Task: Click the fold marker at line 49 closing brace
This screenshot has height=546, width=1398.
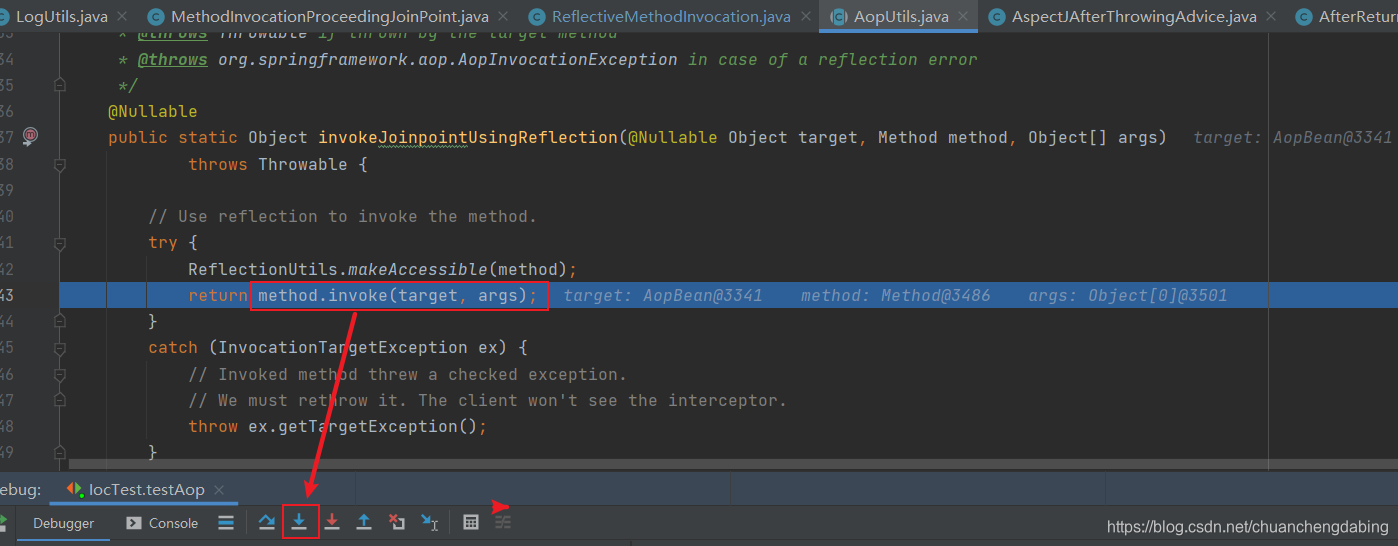Action: pyautogui.click(x=59, y=452)
